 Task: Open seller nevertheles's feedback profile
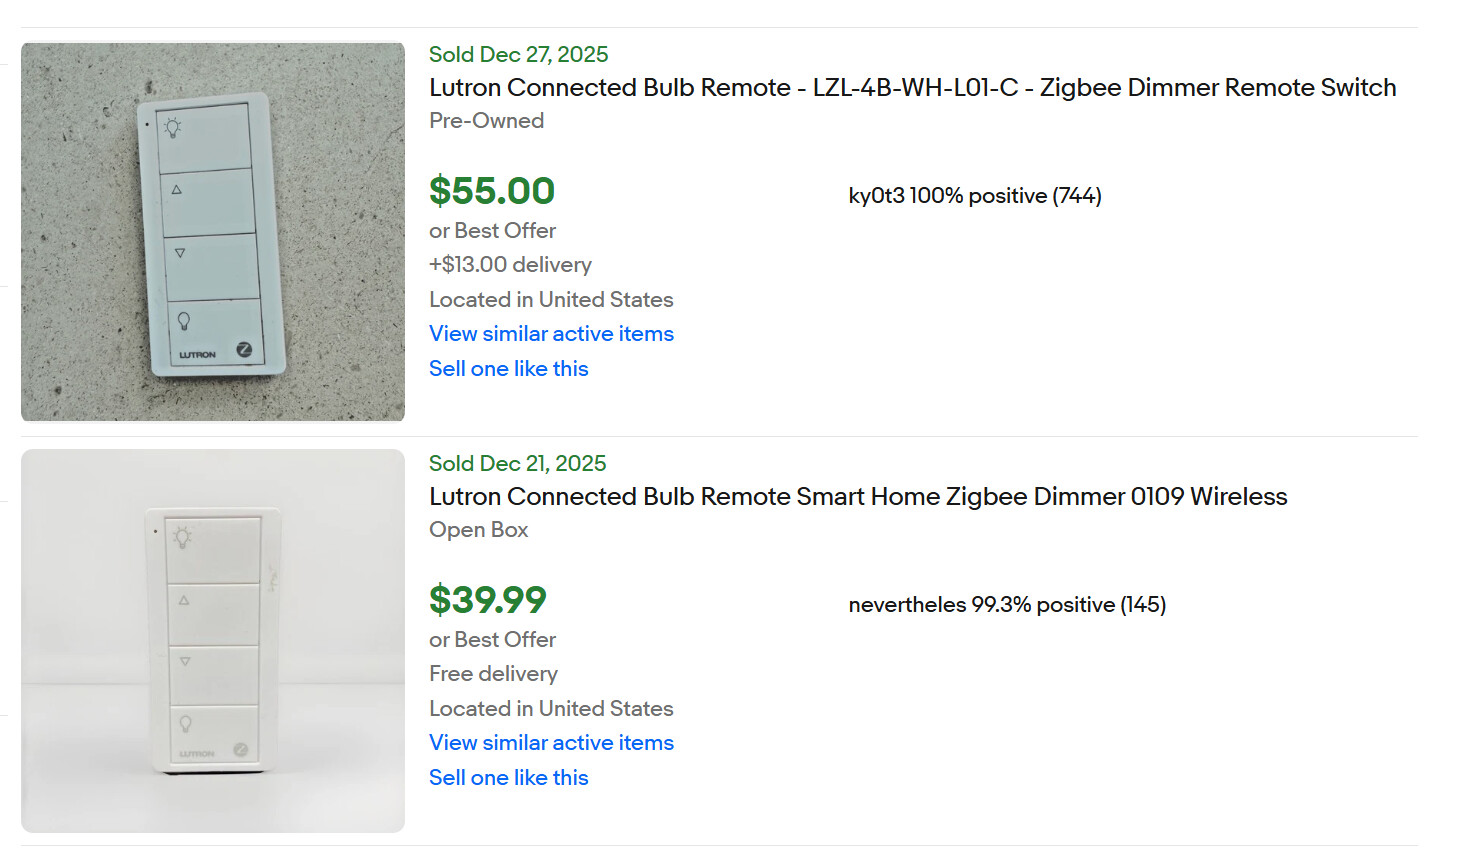[1007, 605]
